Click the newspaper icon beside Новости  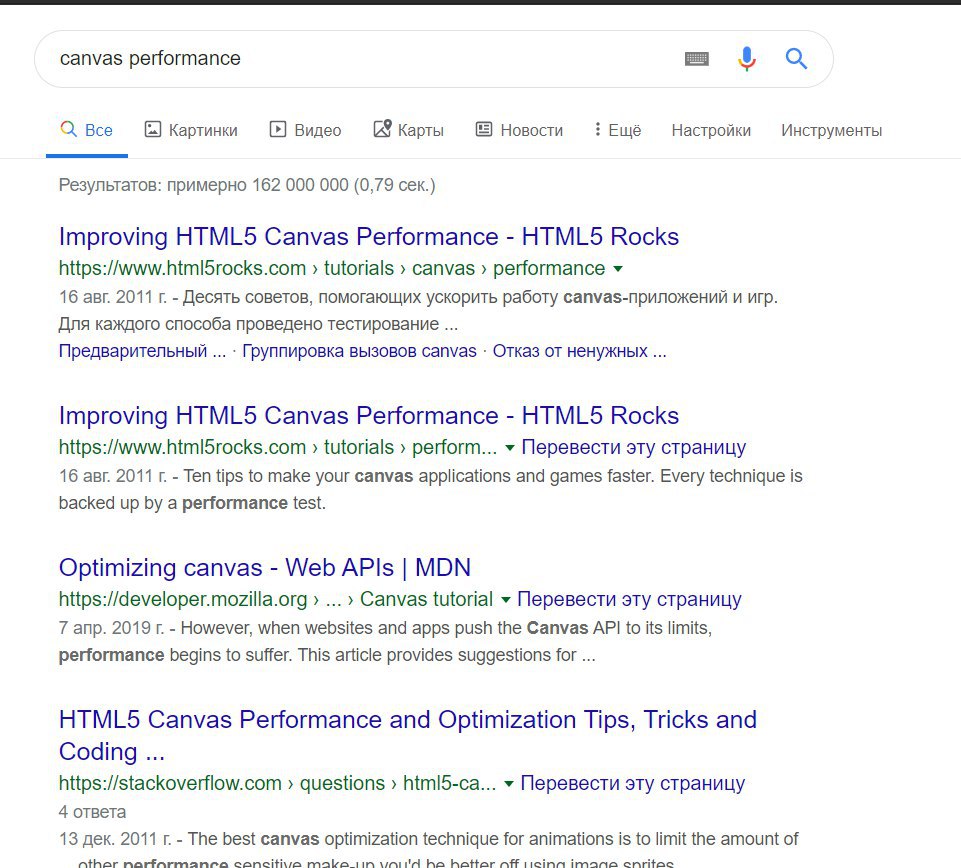[484, 129]
